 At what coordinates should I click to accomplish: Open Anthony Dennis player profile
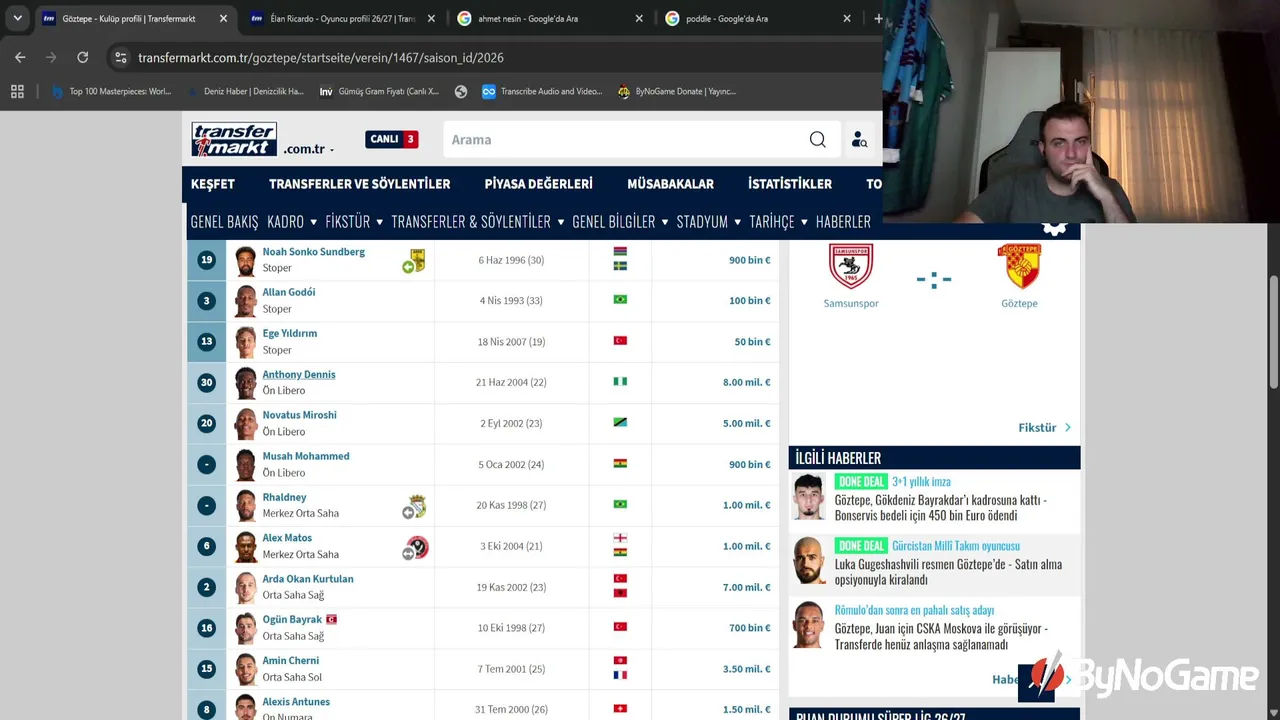point(299,374)
